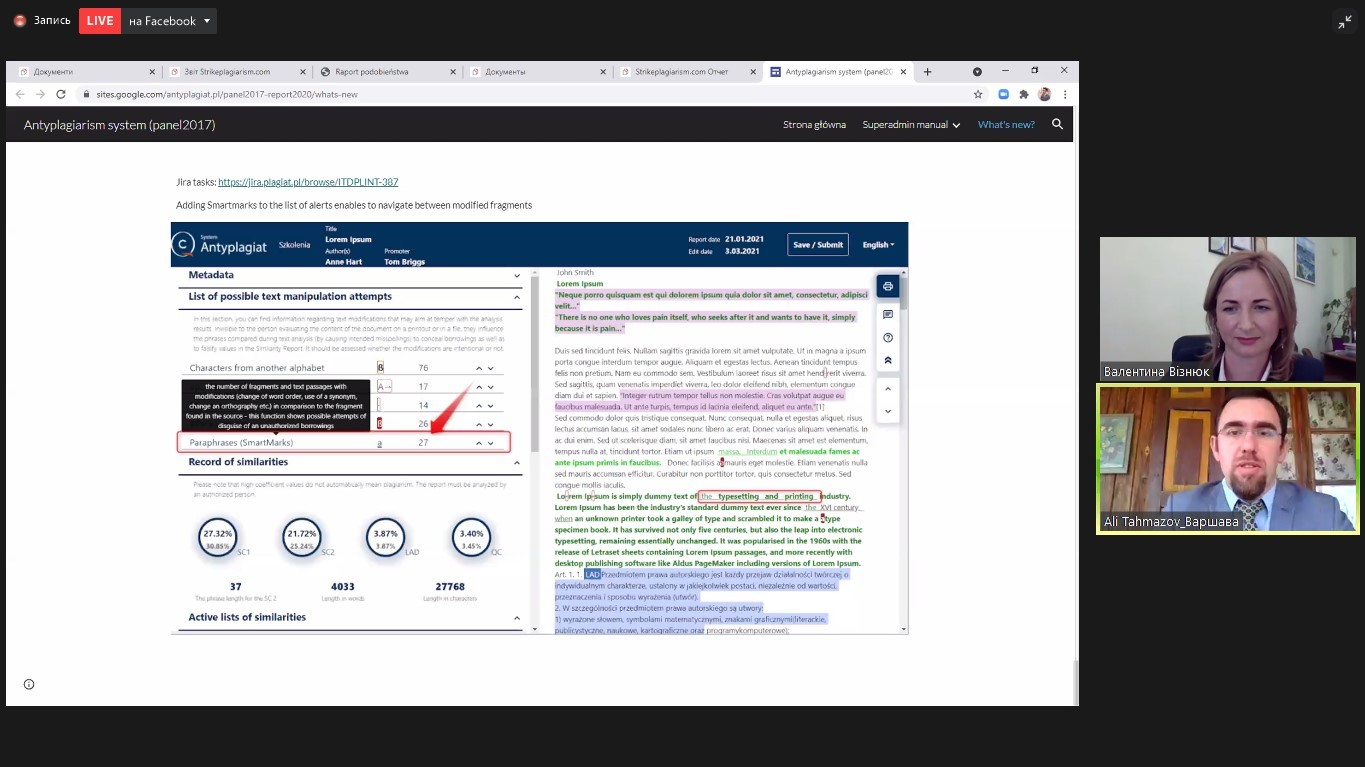Reload the current page
The height and width of the screenshot is (767, 1365).
[61, 94]
